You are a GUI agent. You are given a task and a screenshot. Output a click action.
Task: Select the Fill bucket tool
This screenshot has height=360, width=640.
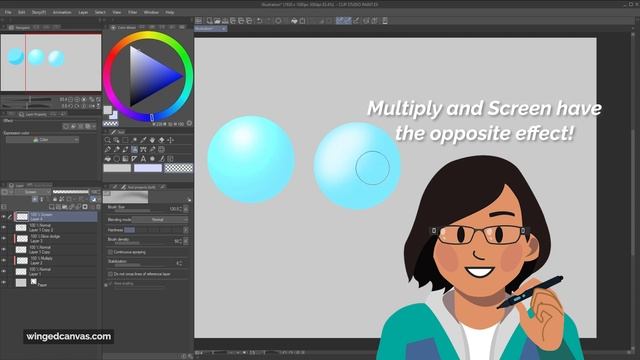coord(108,158)
